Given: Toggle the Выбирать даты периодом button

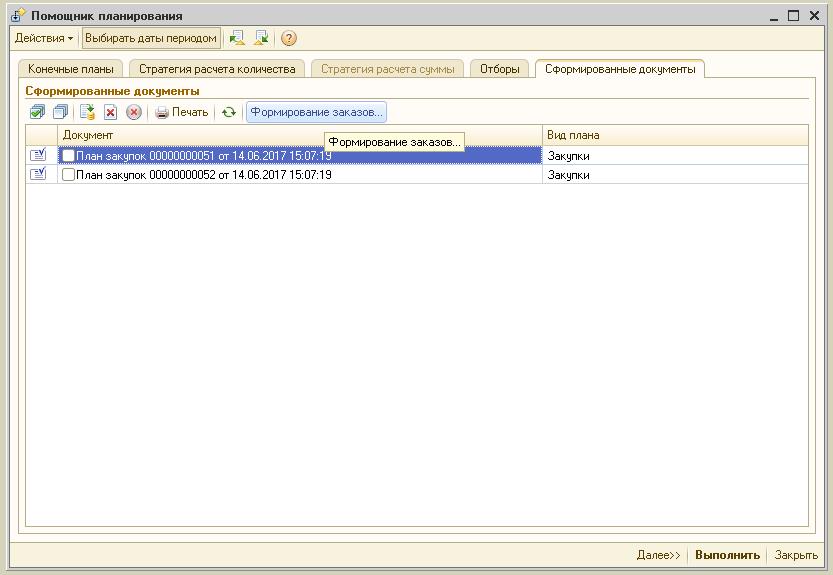Looking at the screenshot, I should 151,38.
